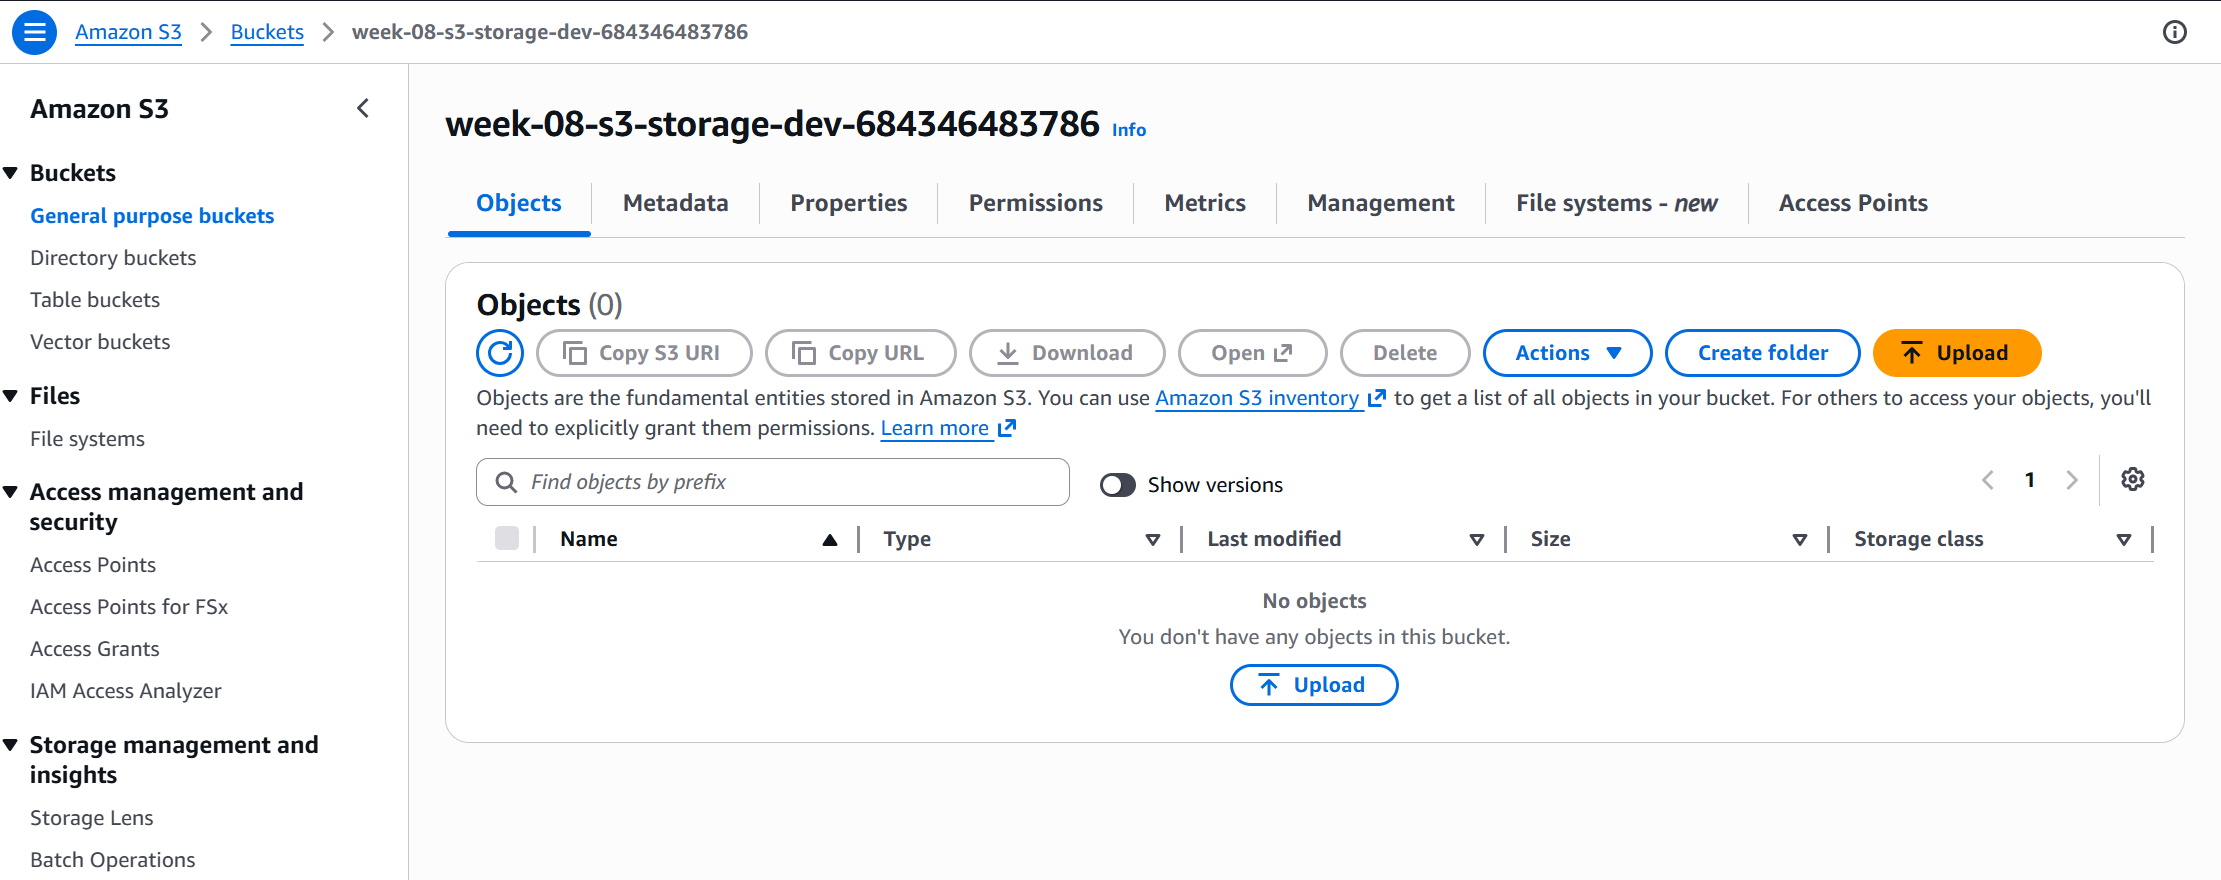
Task: Refresh the objects list
Action: 500,353
